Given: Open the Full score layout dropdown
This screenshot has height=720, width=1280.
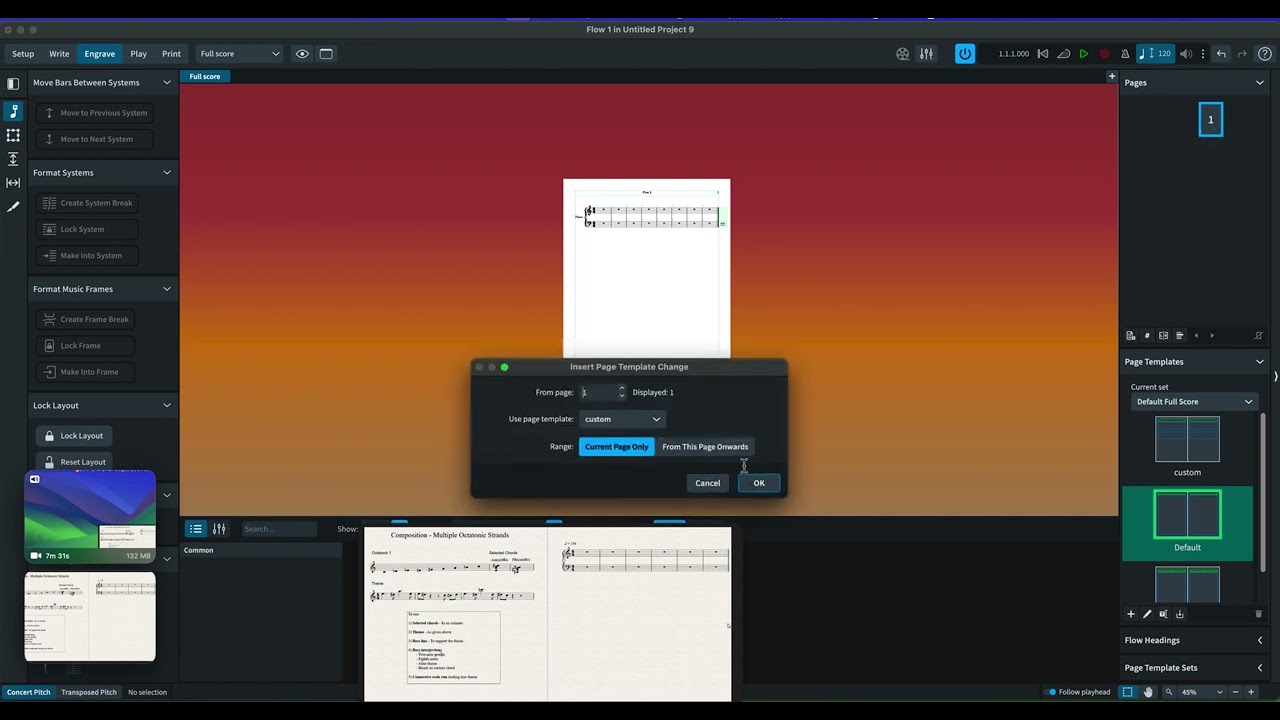Looking at the screenshot, I should 239,54.
